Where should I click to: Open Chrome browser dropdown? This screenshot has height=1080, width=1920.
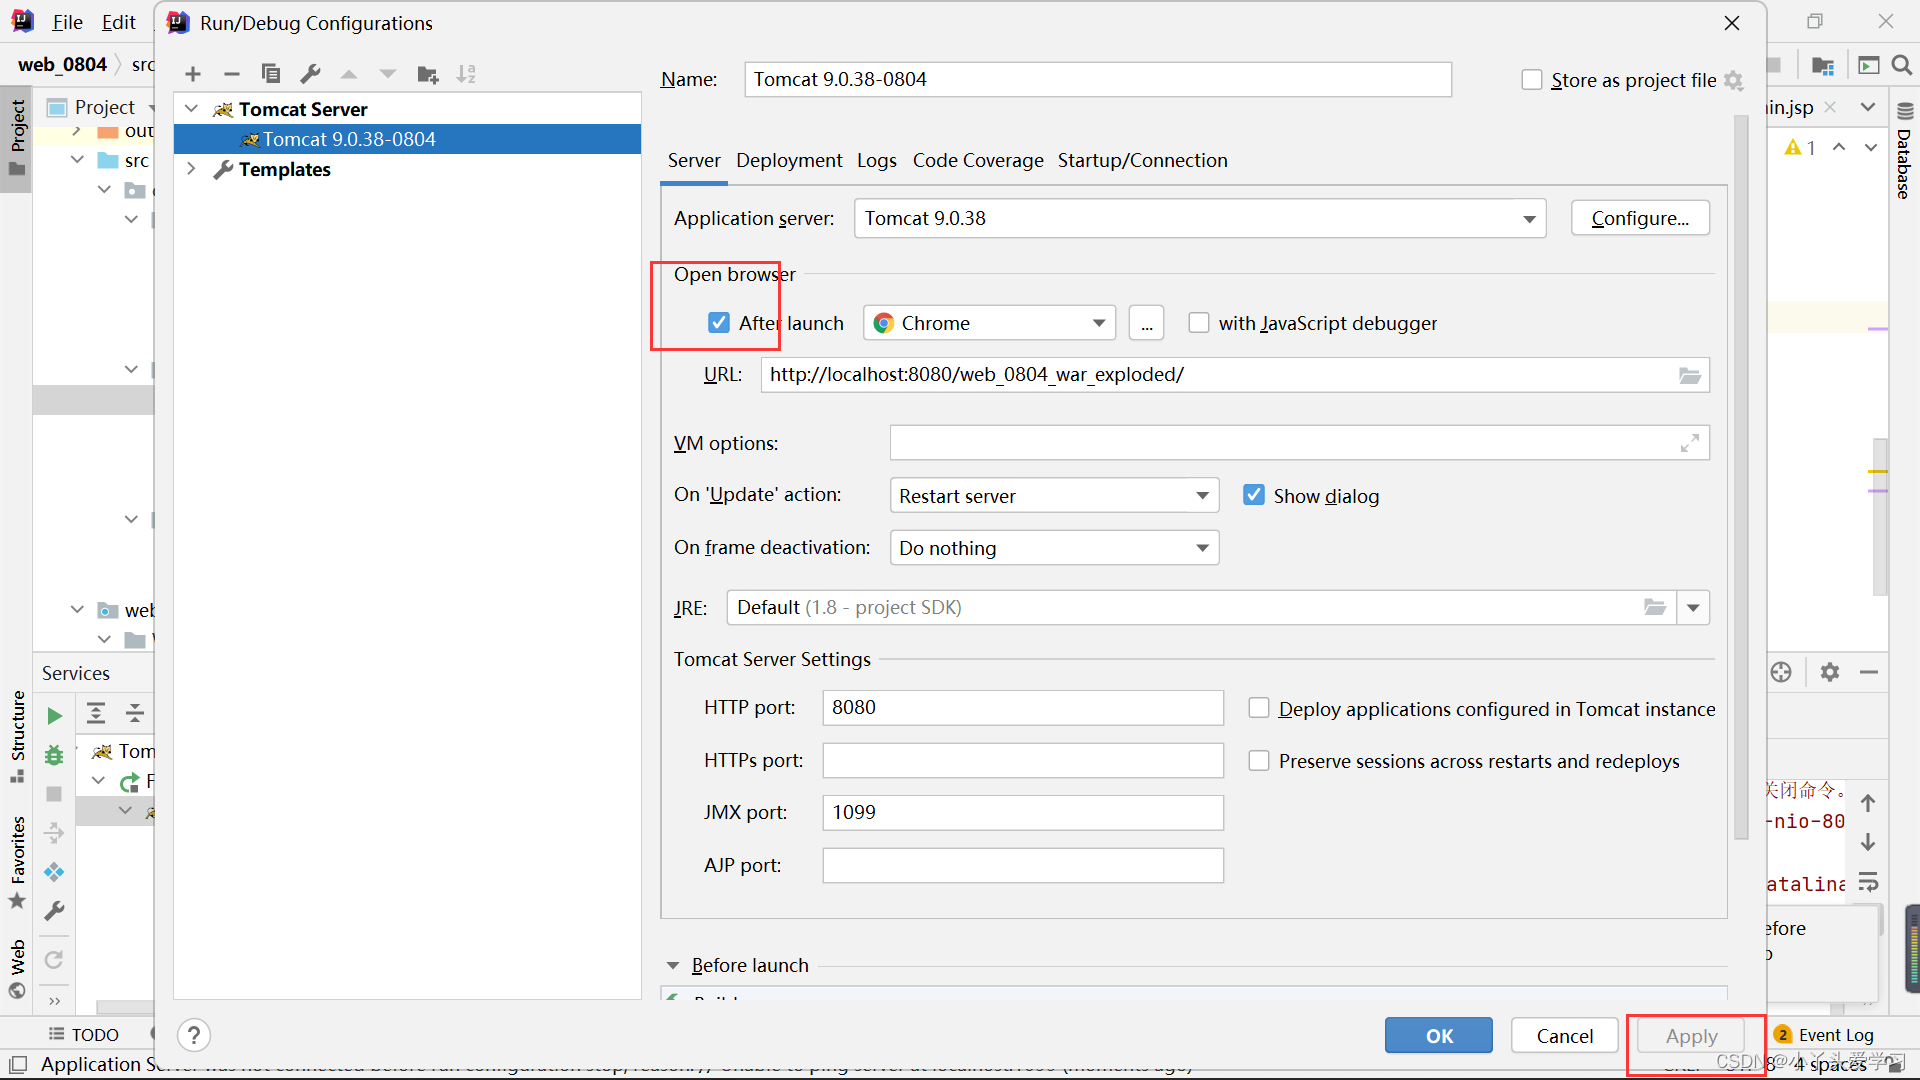(x=990, y=323)
